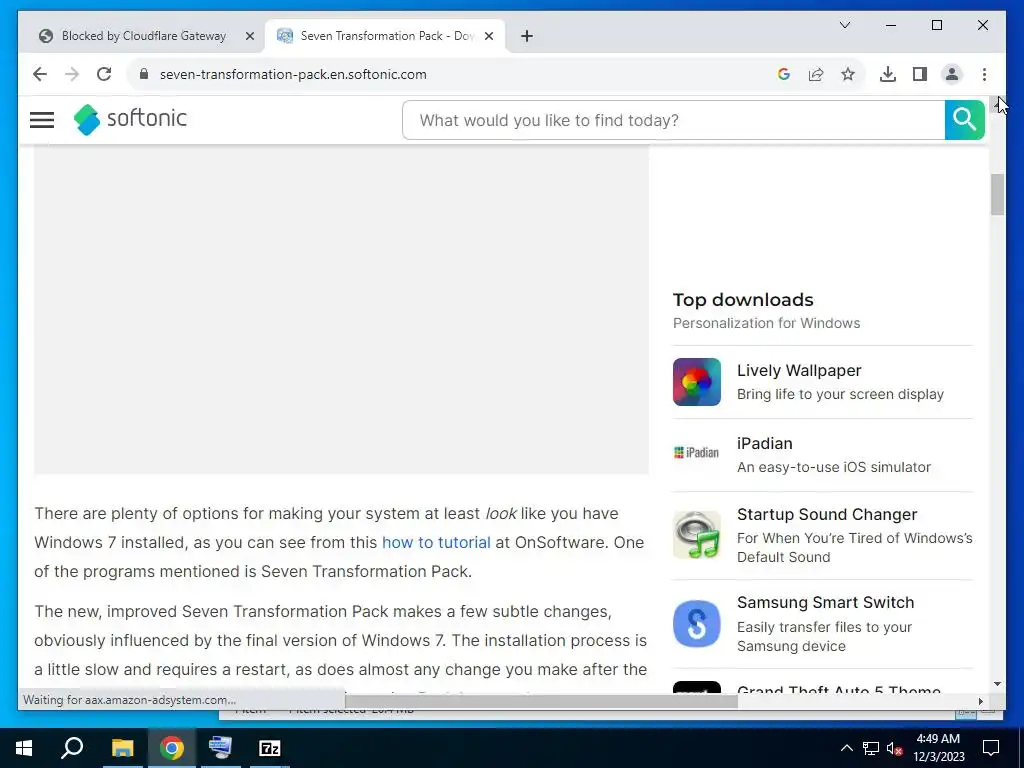Screen dimensions: 1024x768
Task: Open Windows Start menu
Action: click(24, 748)
